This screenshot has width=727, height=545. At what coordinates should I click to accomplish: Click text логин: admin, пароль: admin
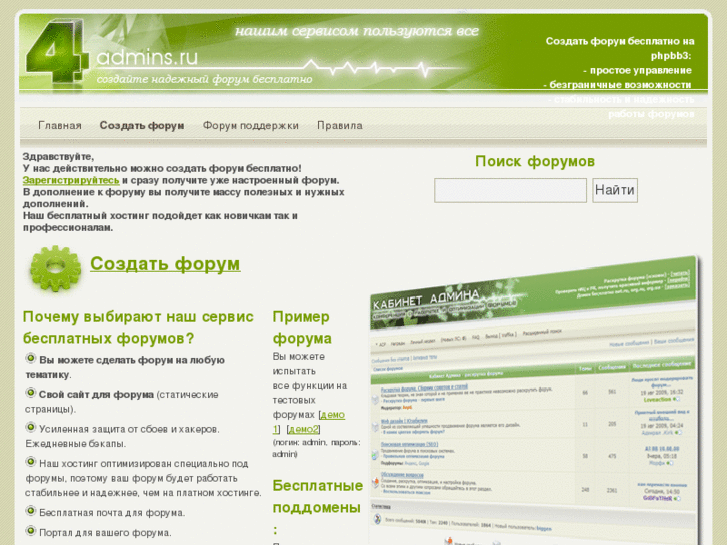click(317, 448)
